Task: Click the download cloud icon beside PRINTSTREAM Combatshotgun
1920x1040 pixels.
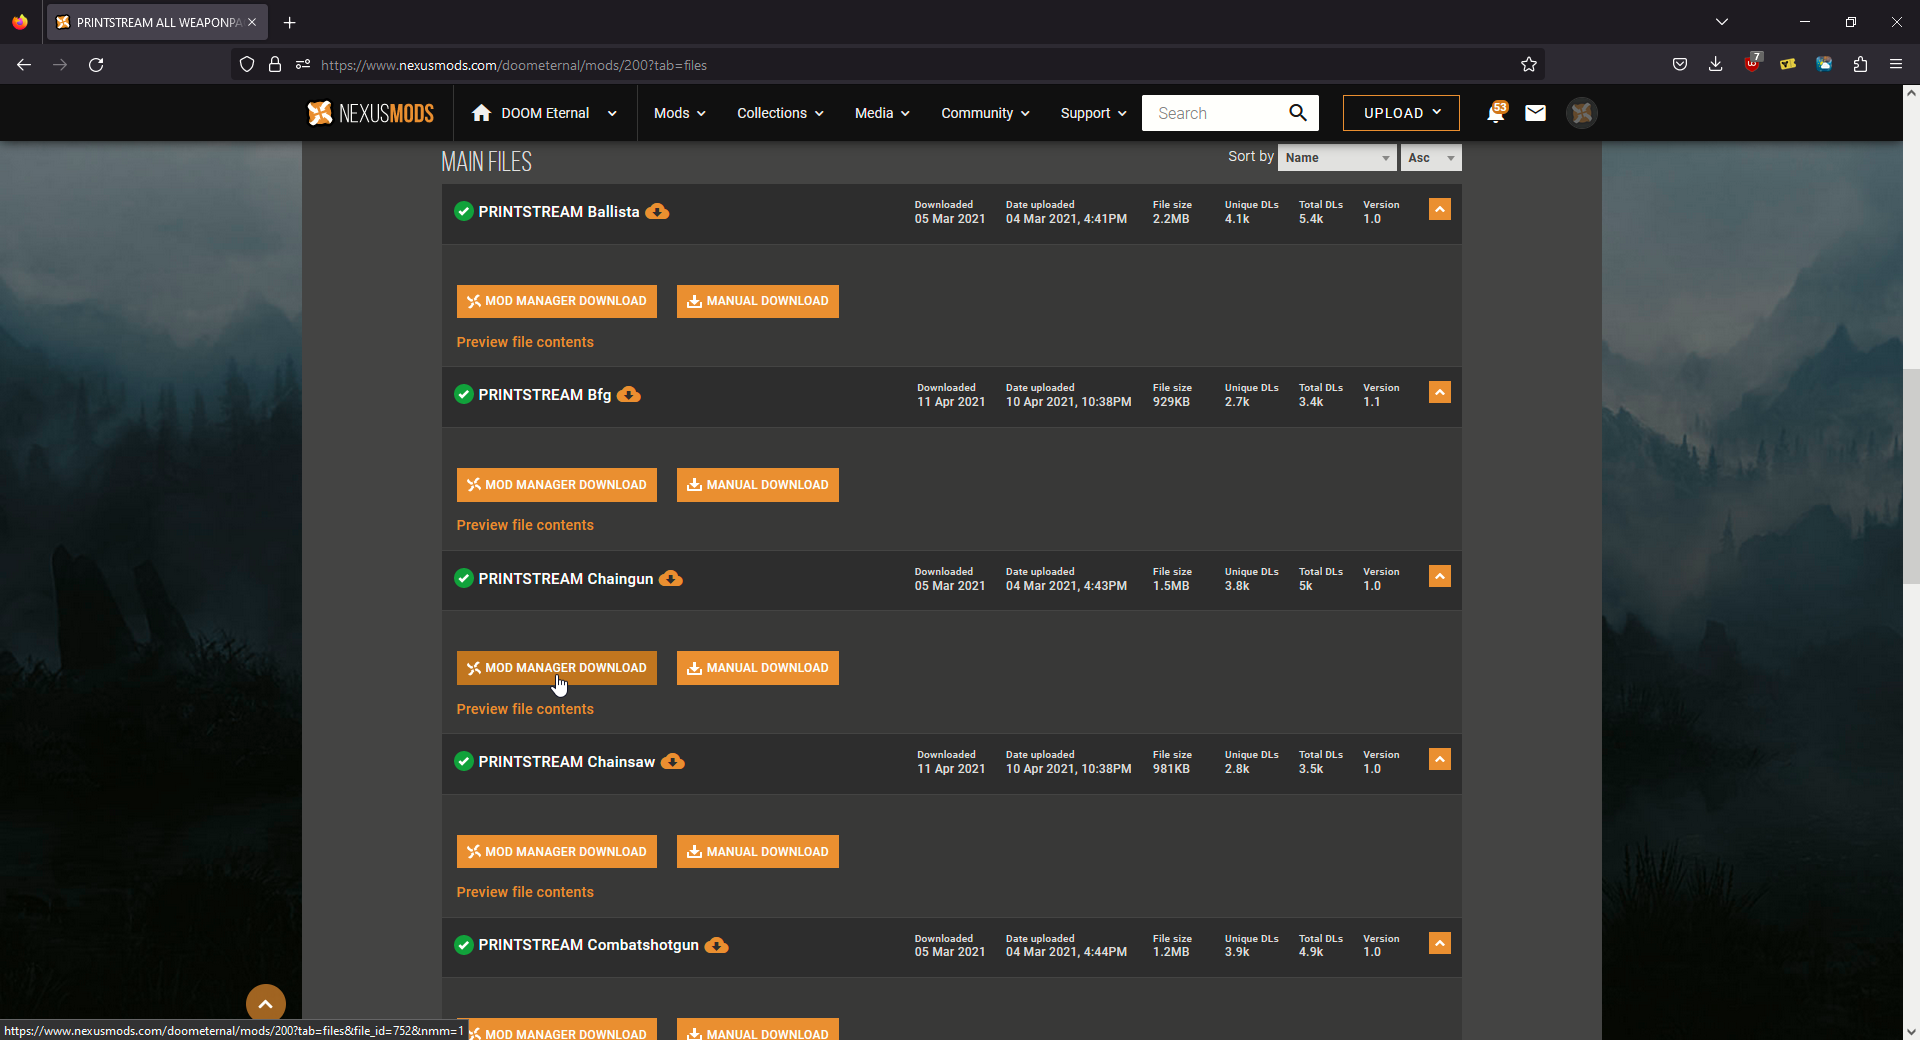Action: 717,945
